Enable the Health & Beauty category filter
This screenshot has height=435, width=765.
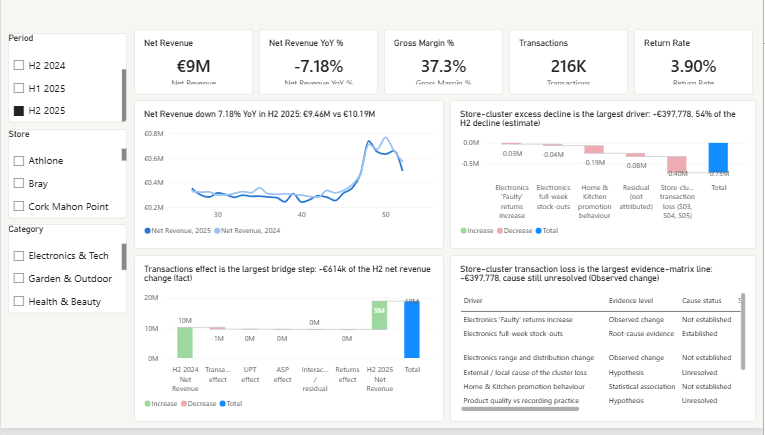coord(19,301)
